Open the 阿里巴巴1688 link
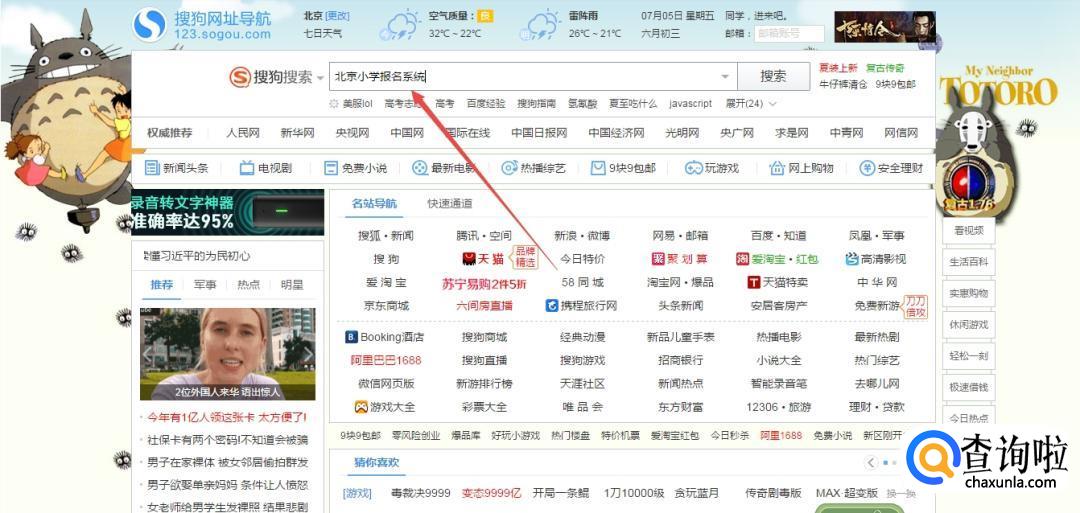Viewport: 1080px width, 513px height. click(386, 360)
